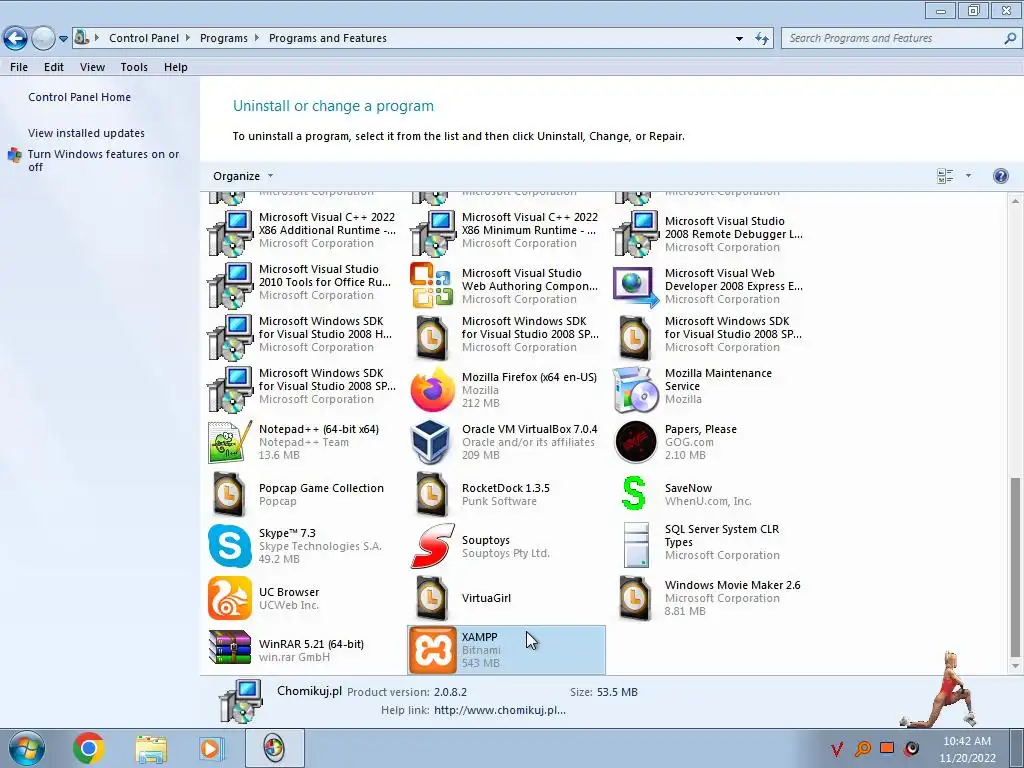
Task: Refresh the Programs and Features address bar
Action: click(x=761, y=39)
